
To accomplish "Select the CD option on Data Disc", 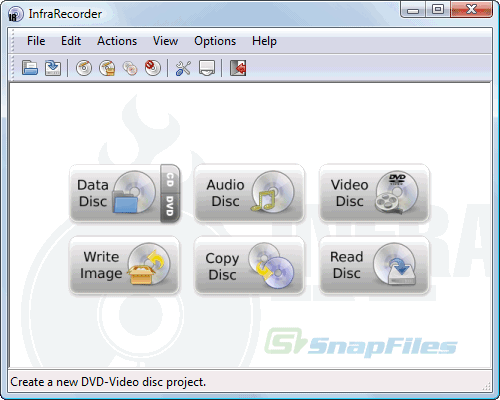I will point(170,179).
